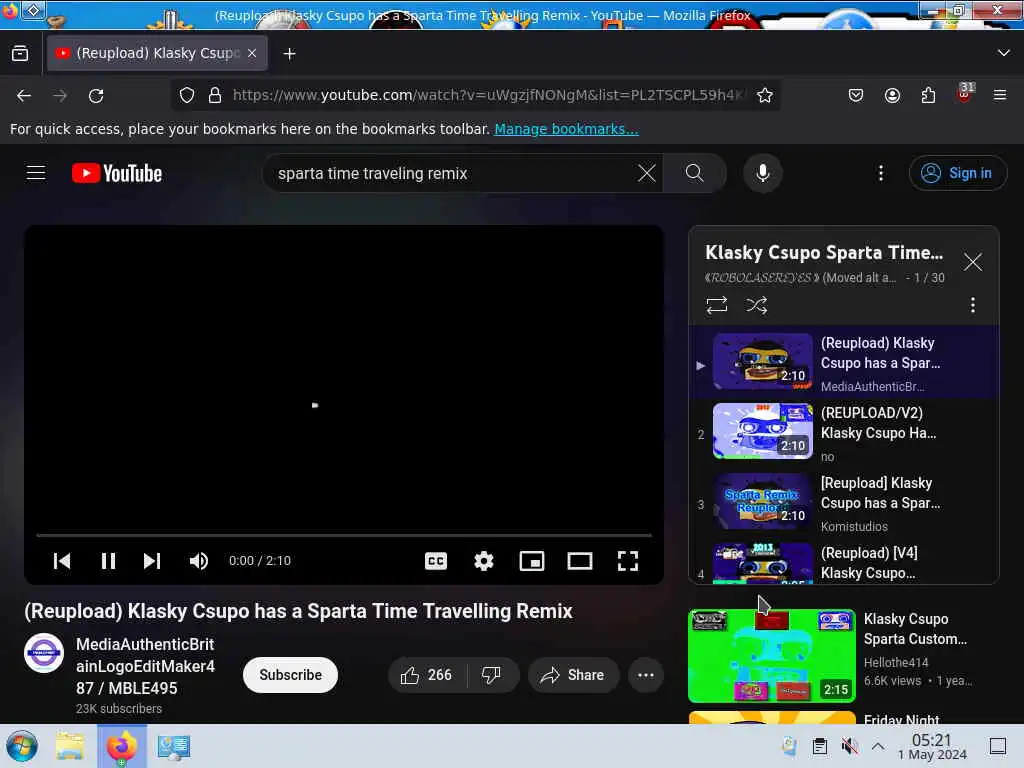Switch to theater mode

(x=580, y=561)
